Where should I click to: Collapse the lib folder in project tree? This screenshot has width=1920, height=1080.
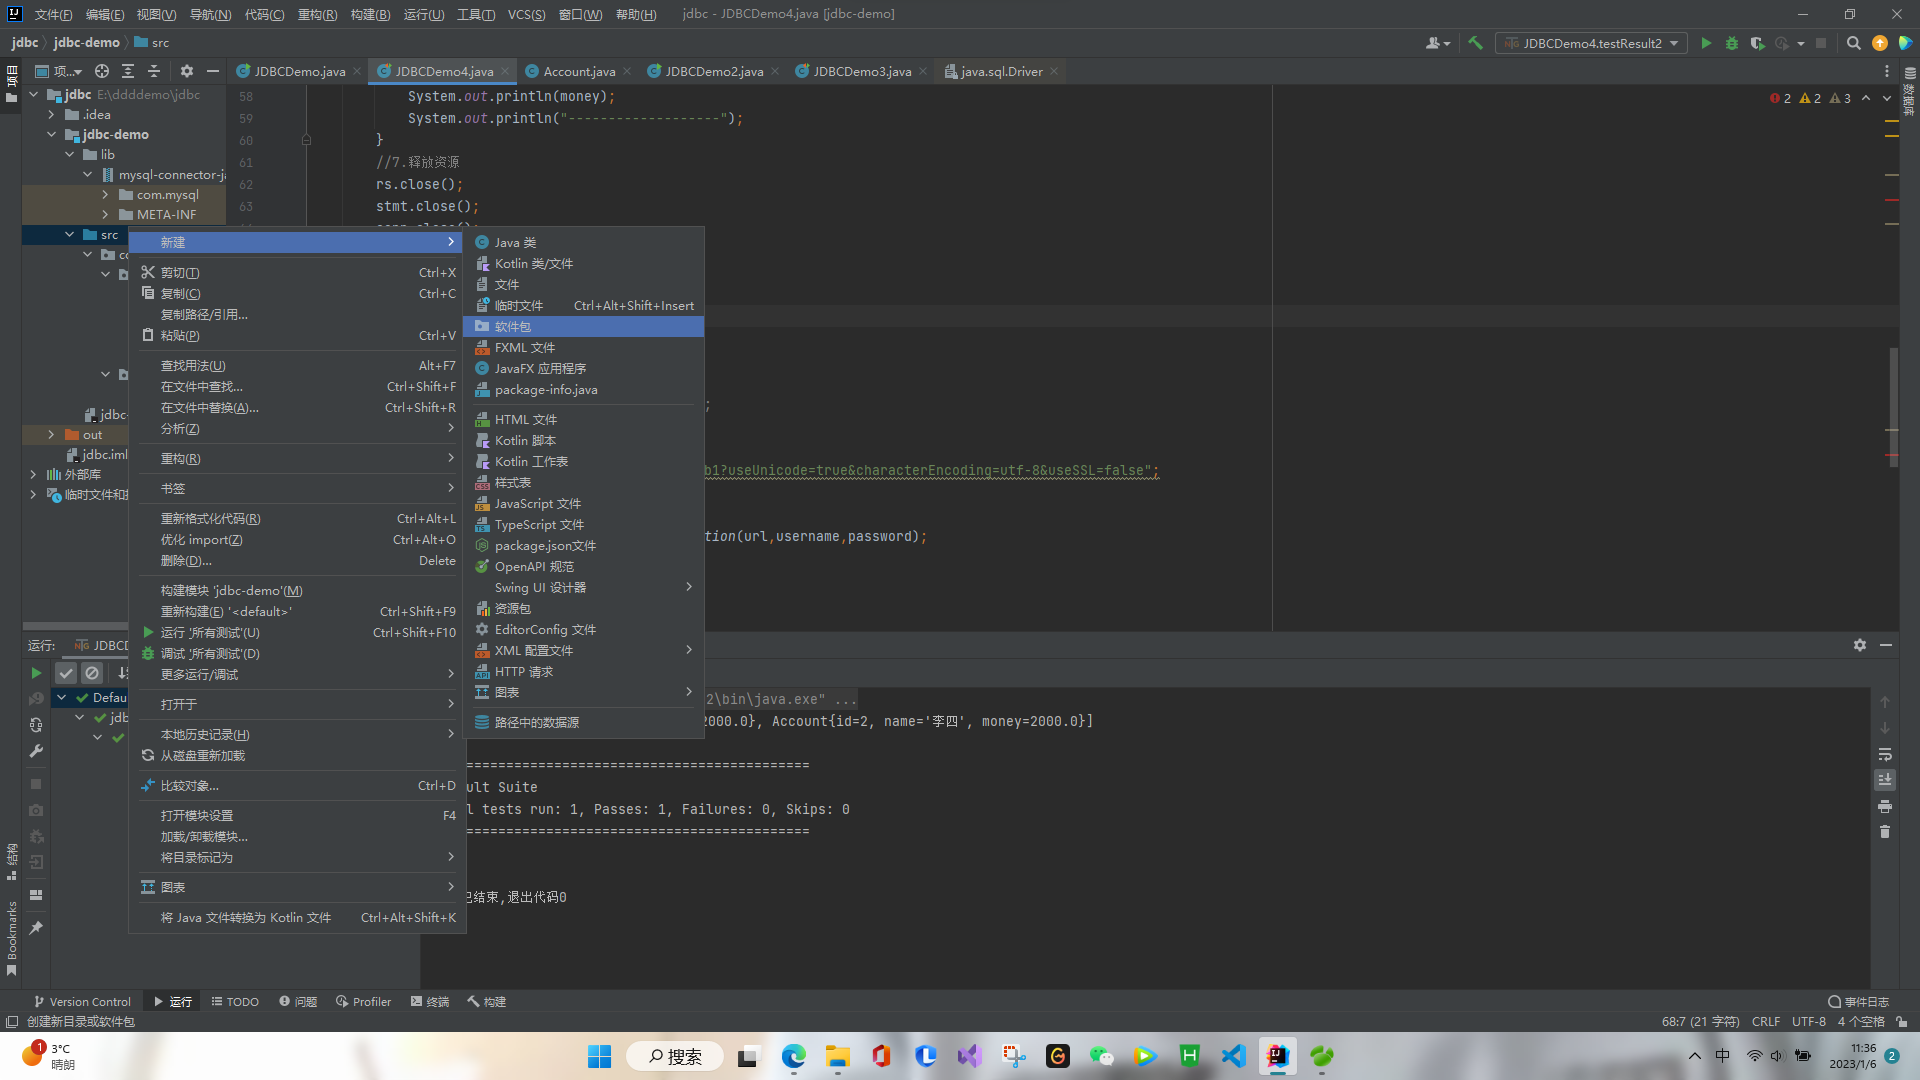[x=70, y=155]
